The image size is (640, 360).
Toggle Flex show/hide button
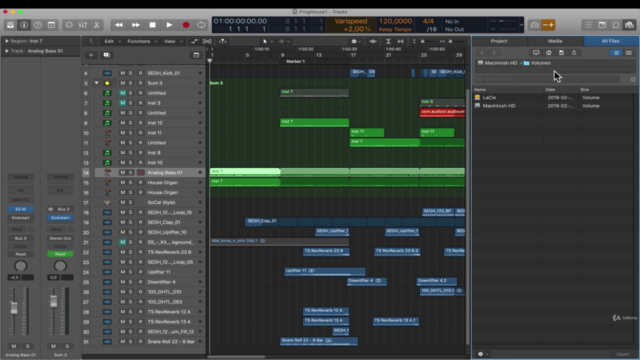(207, 41)
